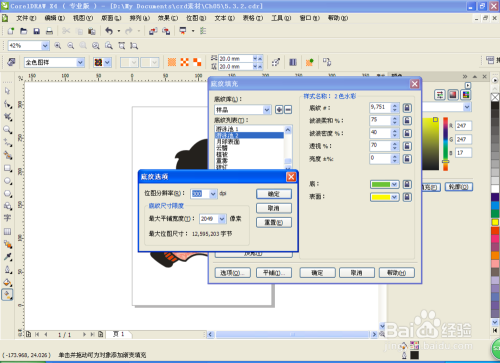Select the Pick tool in toolbox

[7, 91]
